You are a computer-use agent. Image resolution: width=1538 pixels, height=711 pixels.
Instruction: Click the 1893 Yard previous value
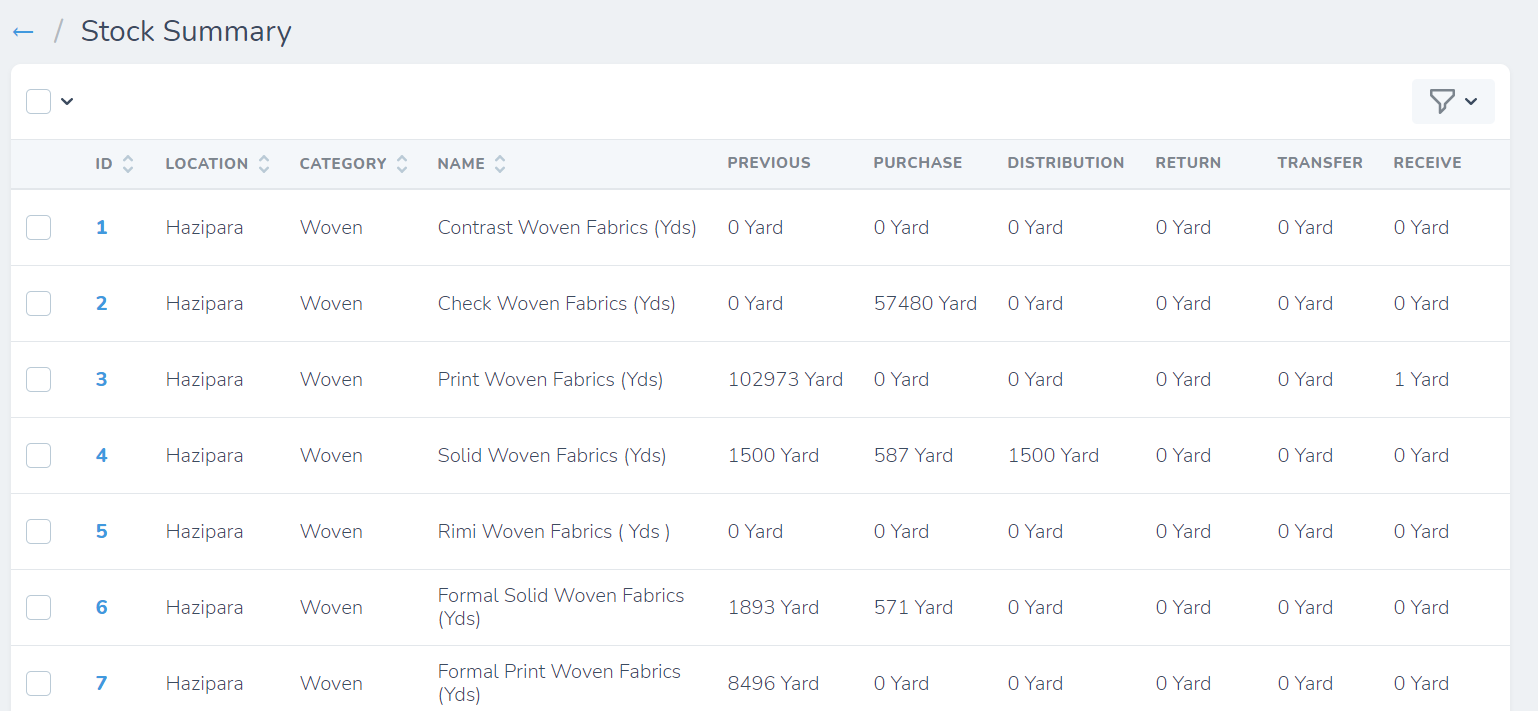point(773,607)
